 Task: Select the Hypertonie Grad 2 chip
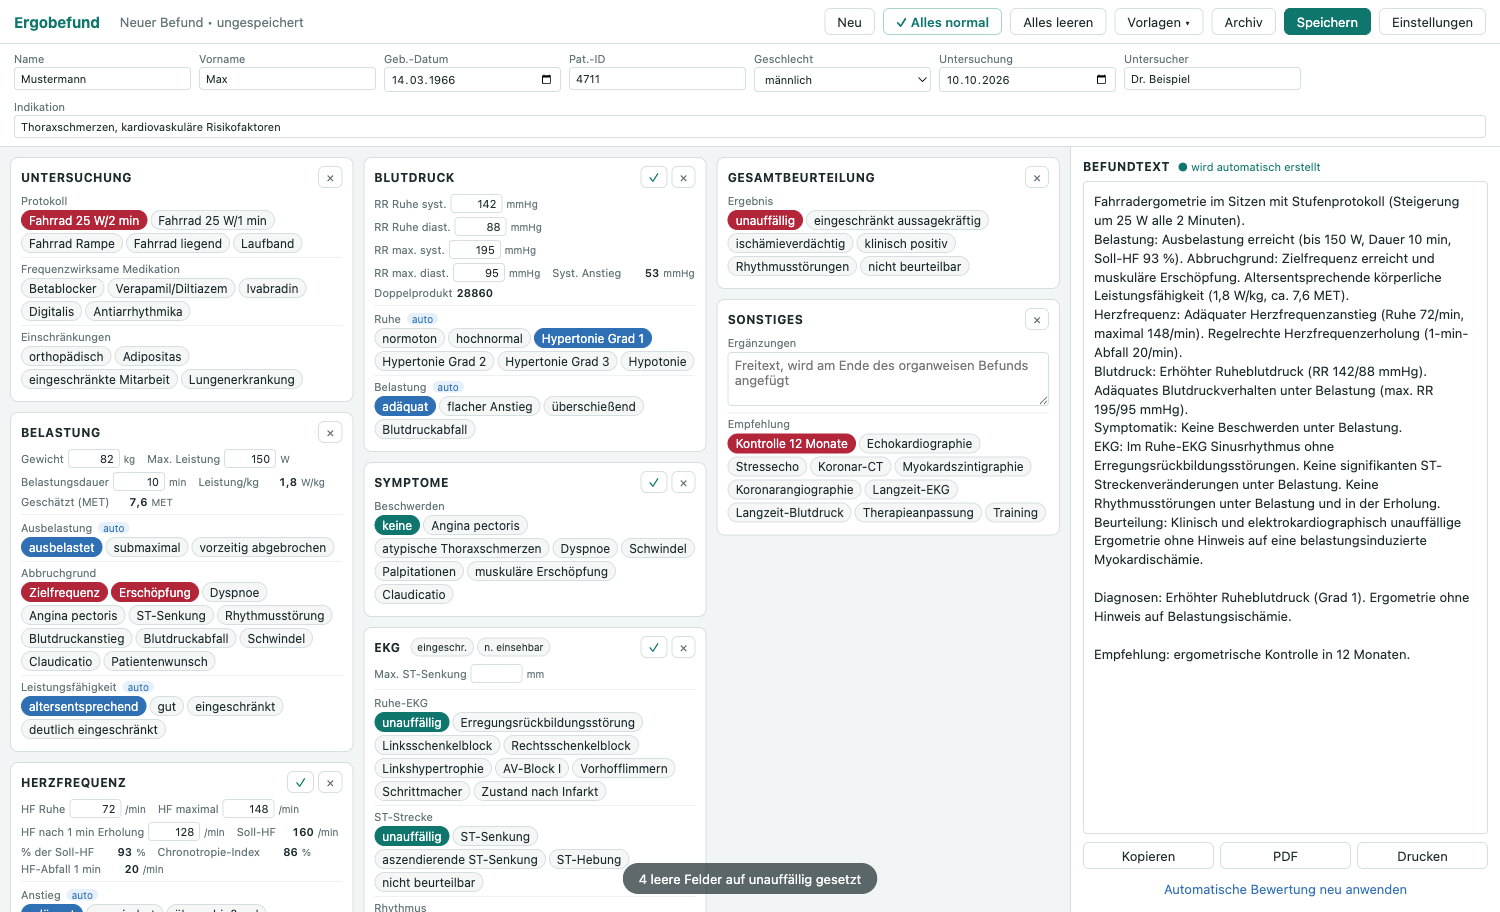(434, 361)
